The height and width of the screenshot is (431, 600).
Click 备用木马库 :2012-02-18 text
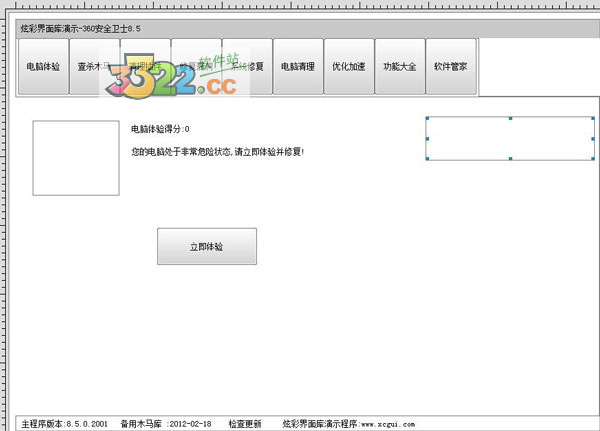pos(166,424)
